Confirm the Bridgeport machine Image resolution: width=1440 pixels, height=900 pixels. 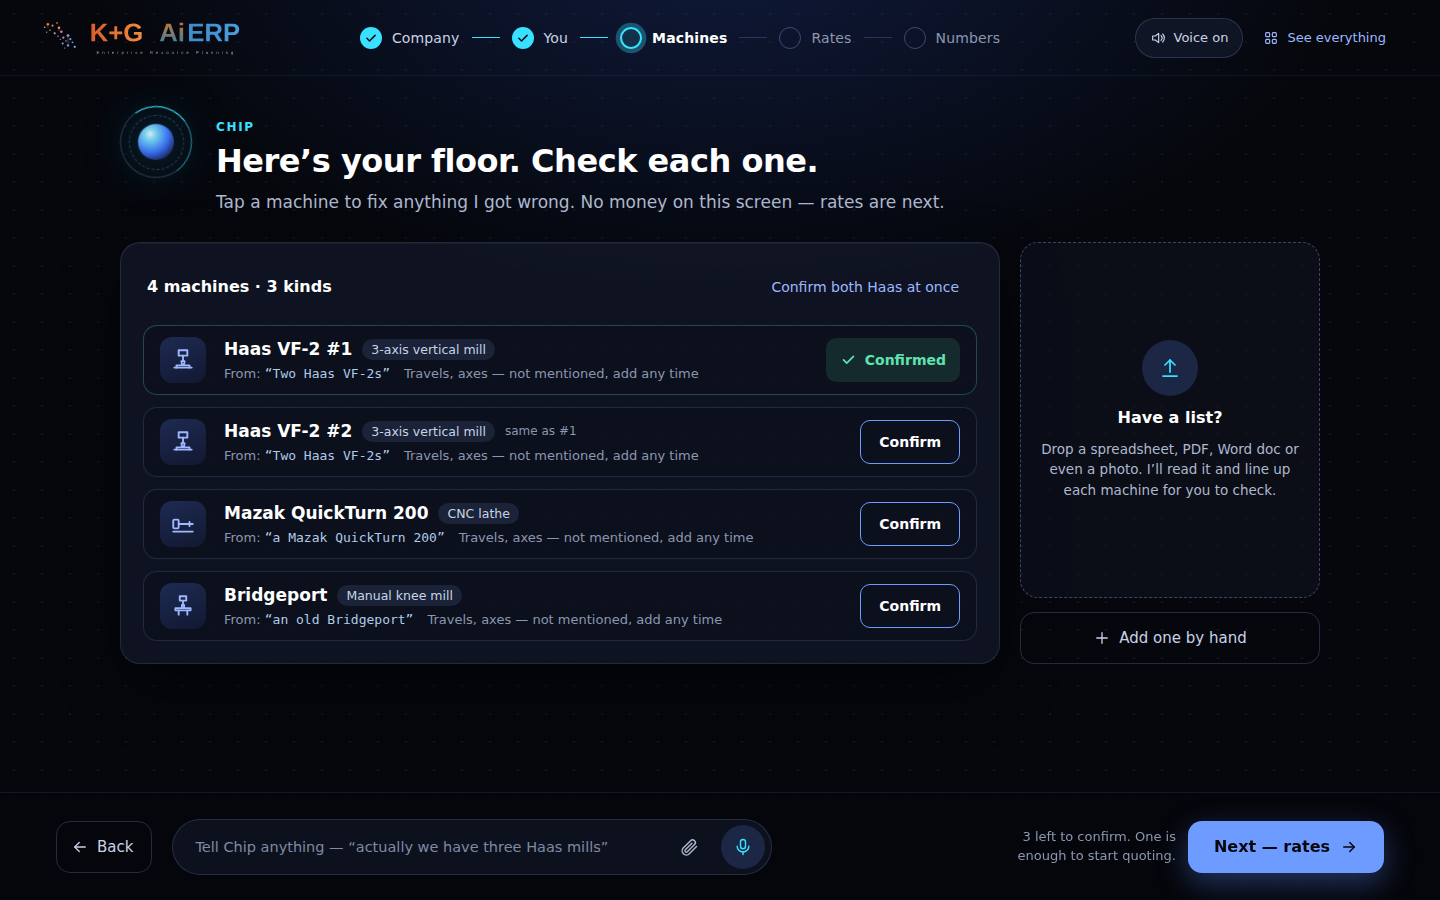tap(910, 606)
